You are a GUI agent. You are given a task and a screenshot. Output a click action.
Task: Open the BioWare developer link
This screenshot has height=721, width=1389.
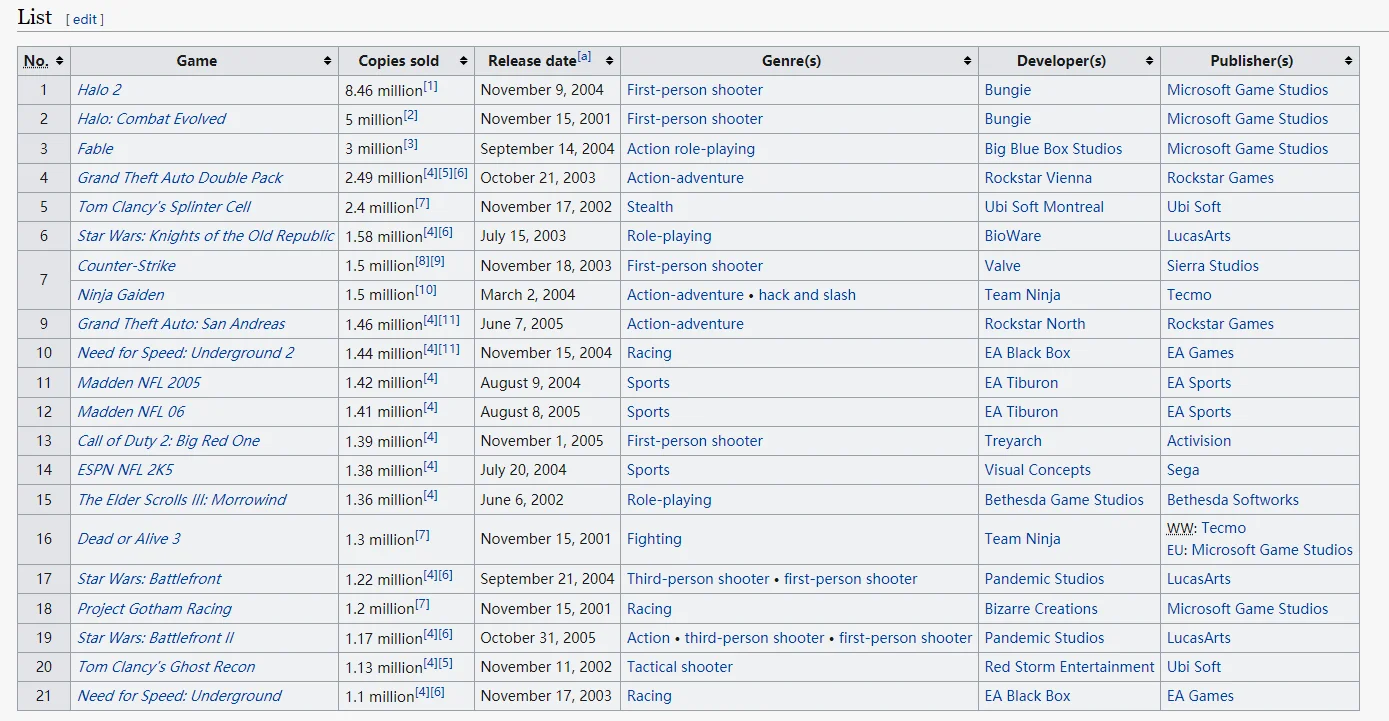click(x=1013, y=236)
